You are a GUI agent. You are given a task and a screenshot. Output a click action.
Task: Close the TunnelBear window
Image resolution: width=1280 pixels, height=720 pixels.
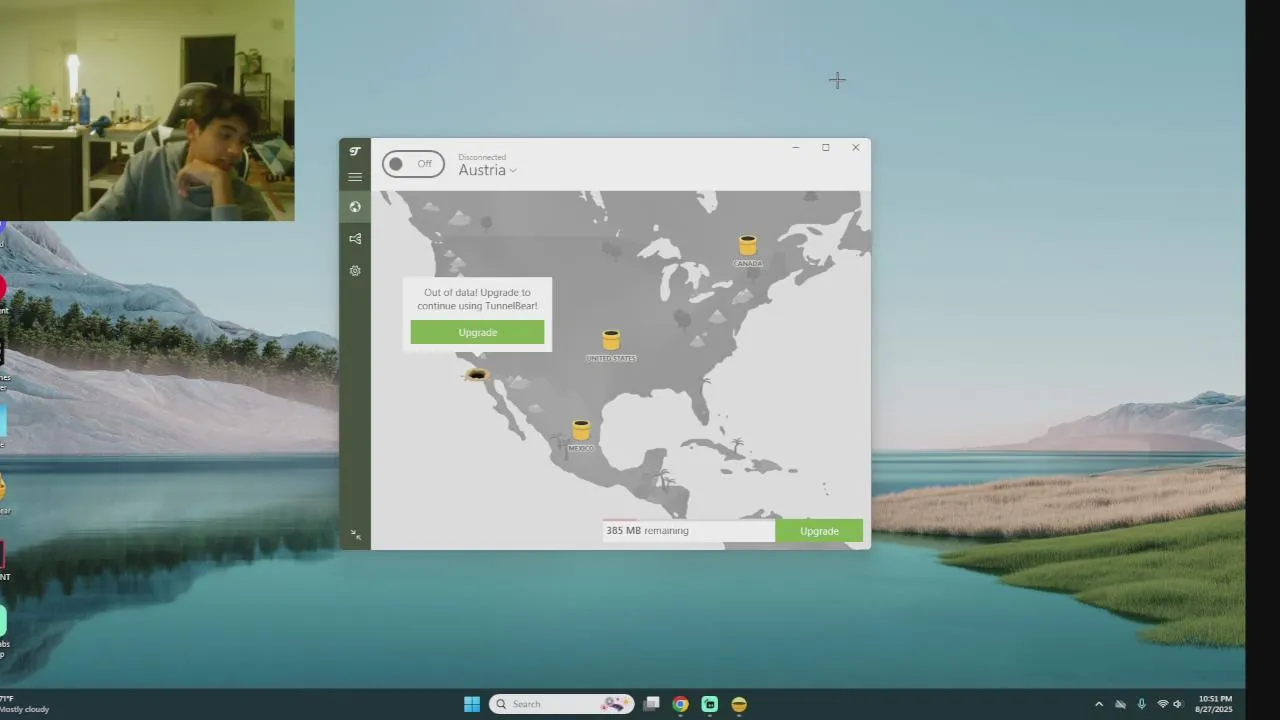click(856, 148)
